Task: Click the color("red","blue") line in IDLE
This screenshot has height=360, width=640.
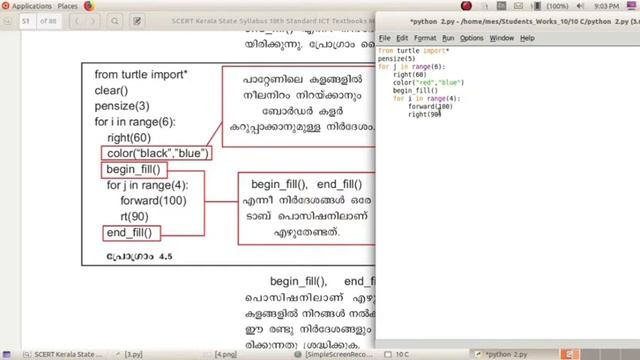Action: [428, 82]
